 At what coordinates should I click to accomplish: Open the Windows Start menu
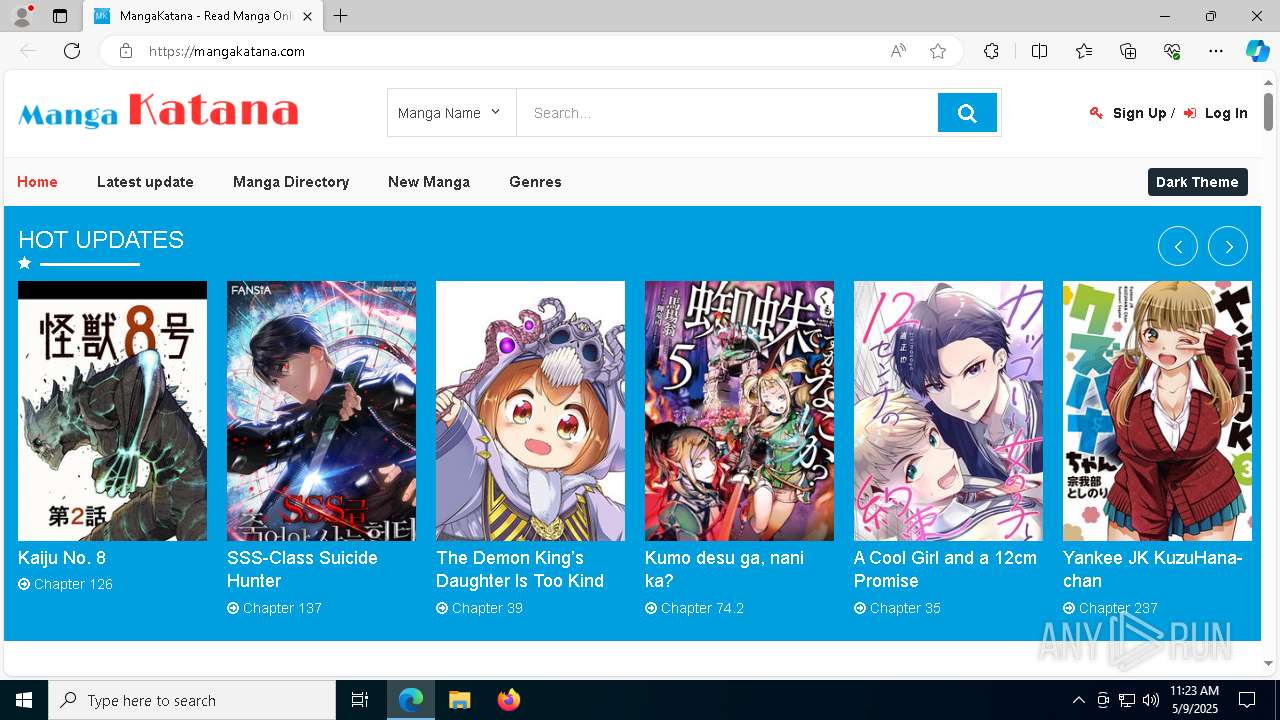point(24,700)
